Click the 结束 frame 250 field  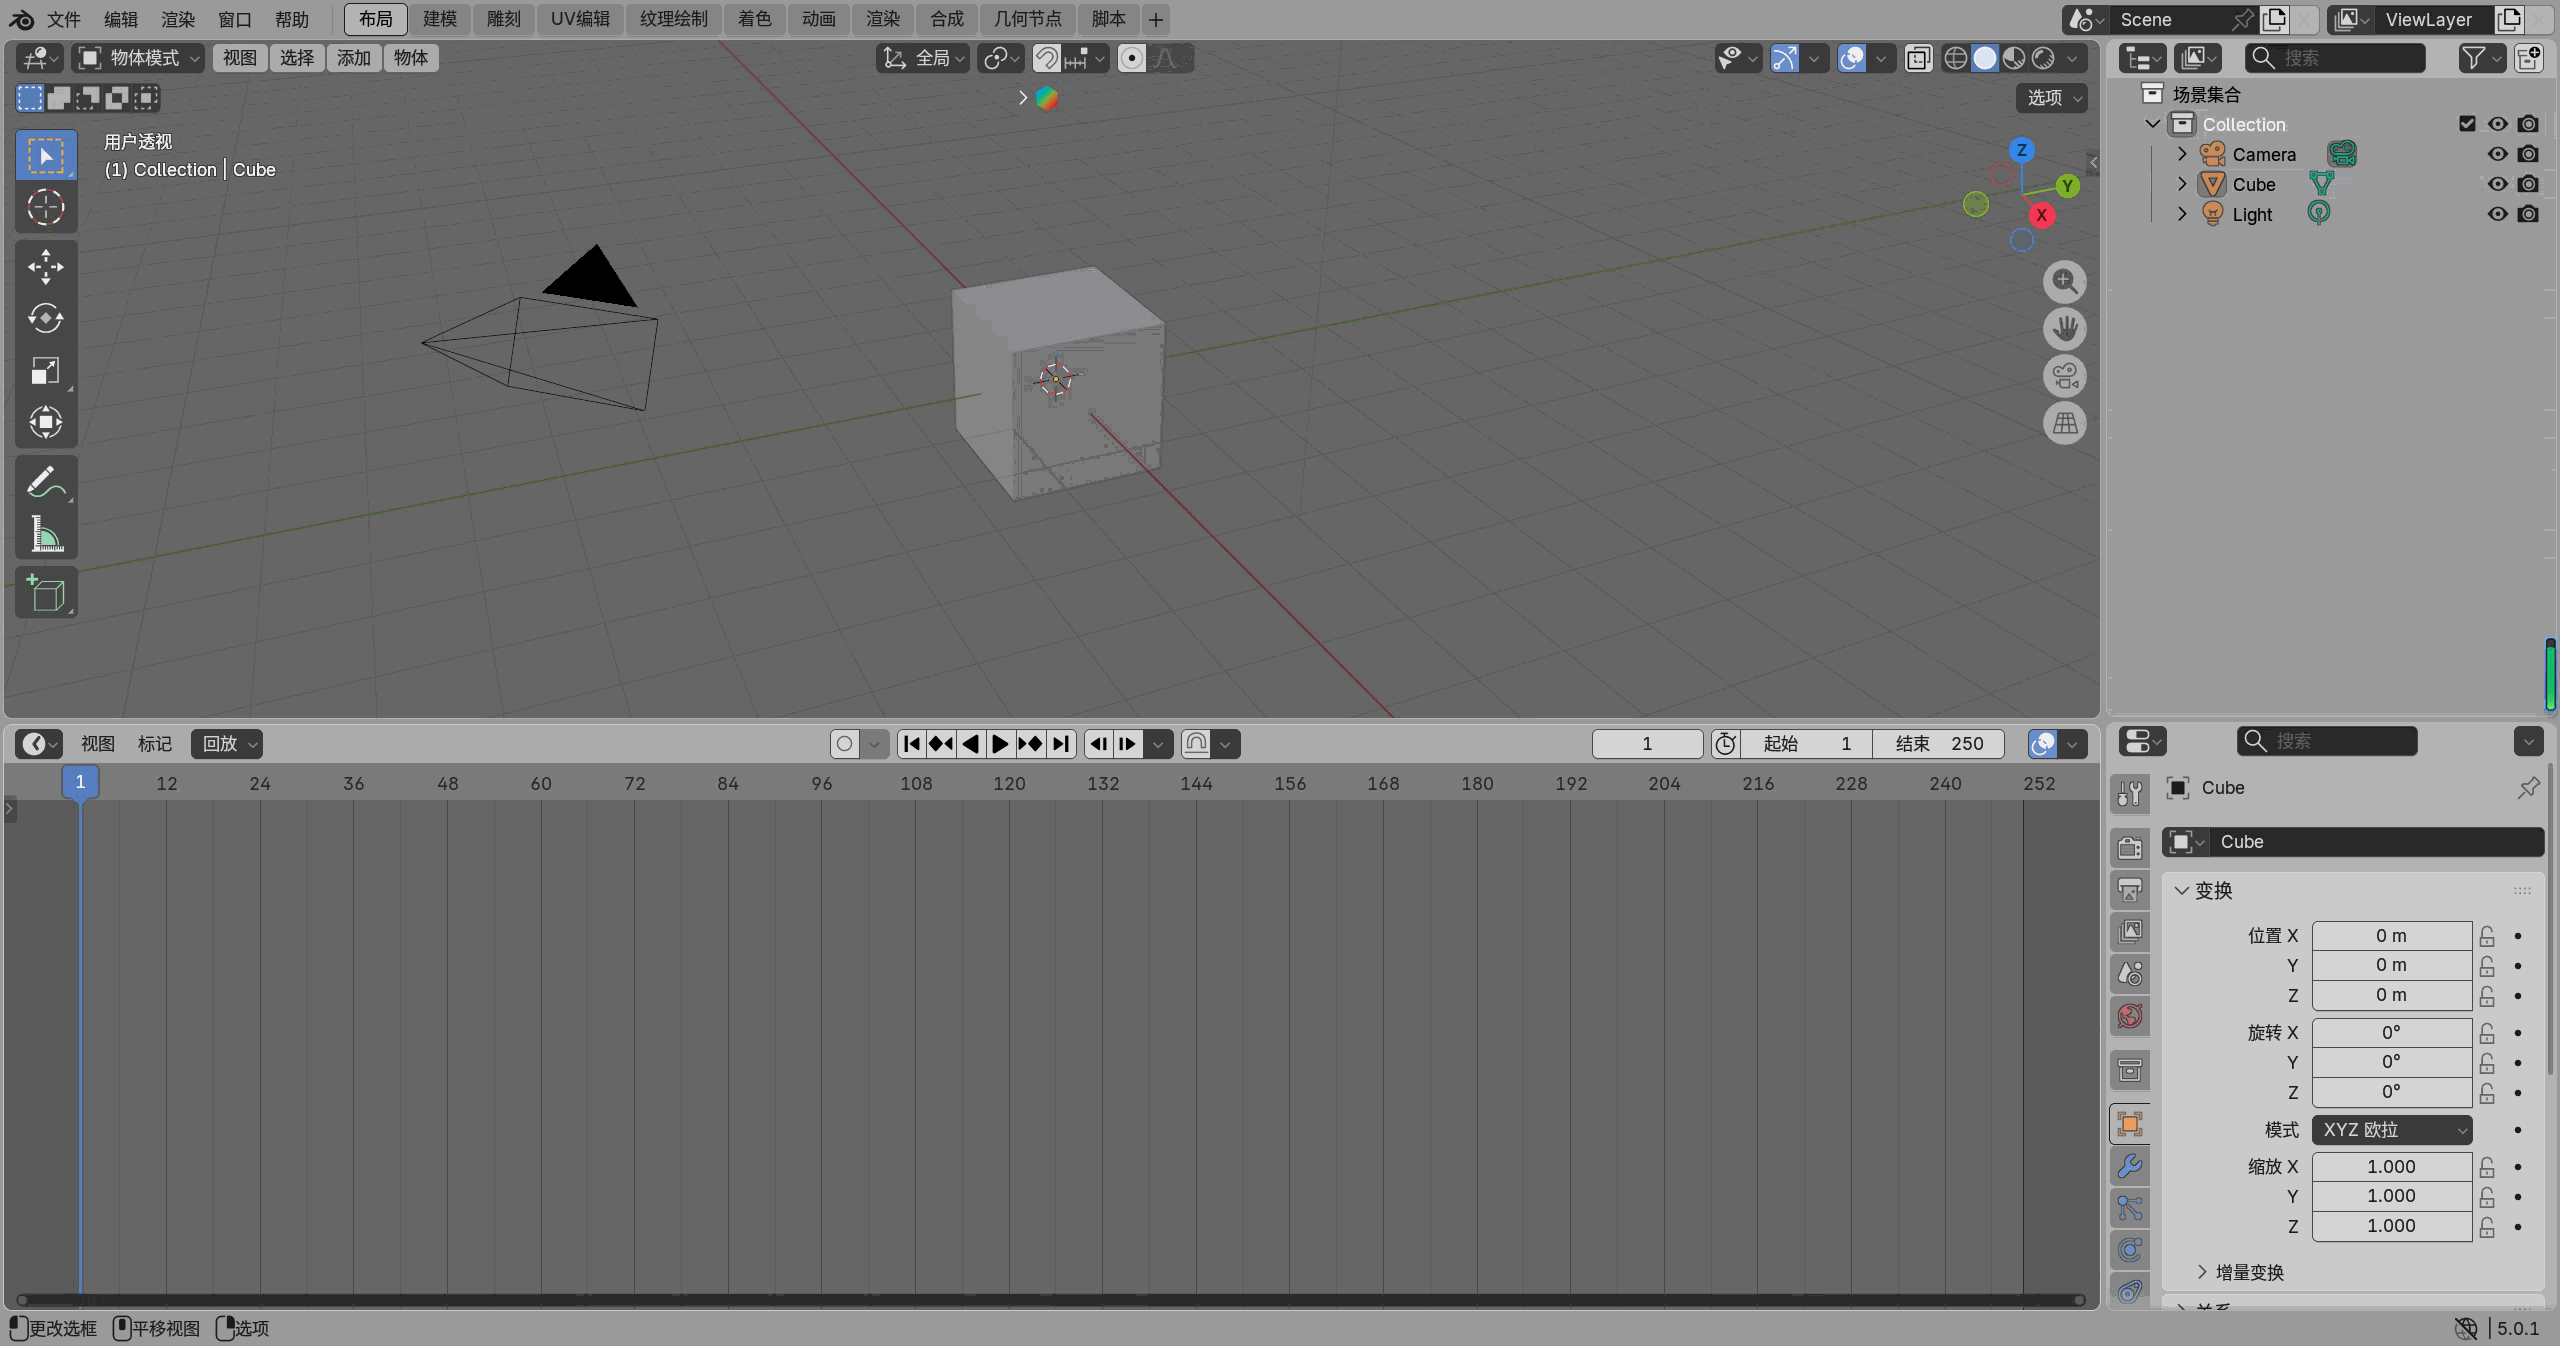click(x=1938, y=743)
